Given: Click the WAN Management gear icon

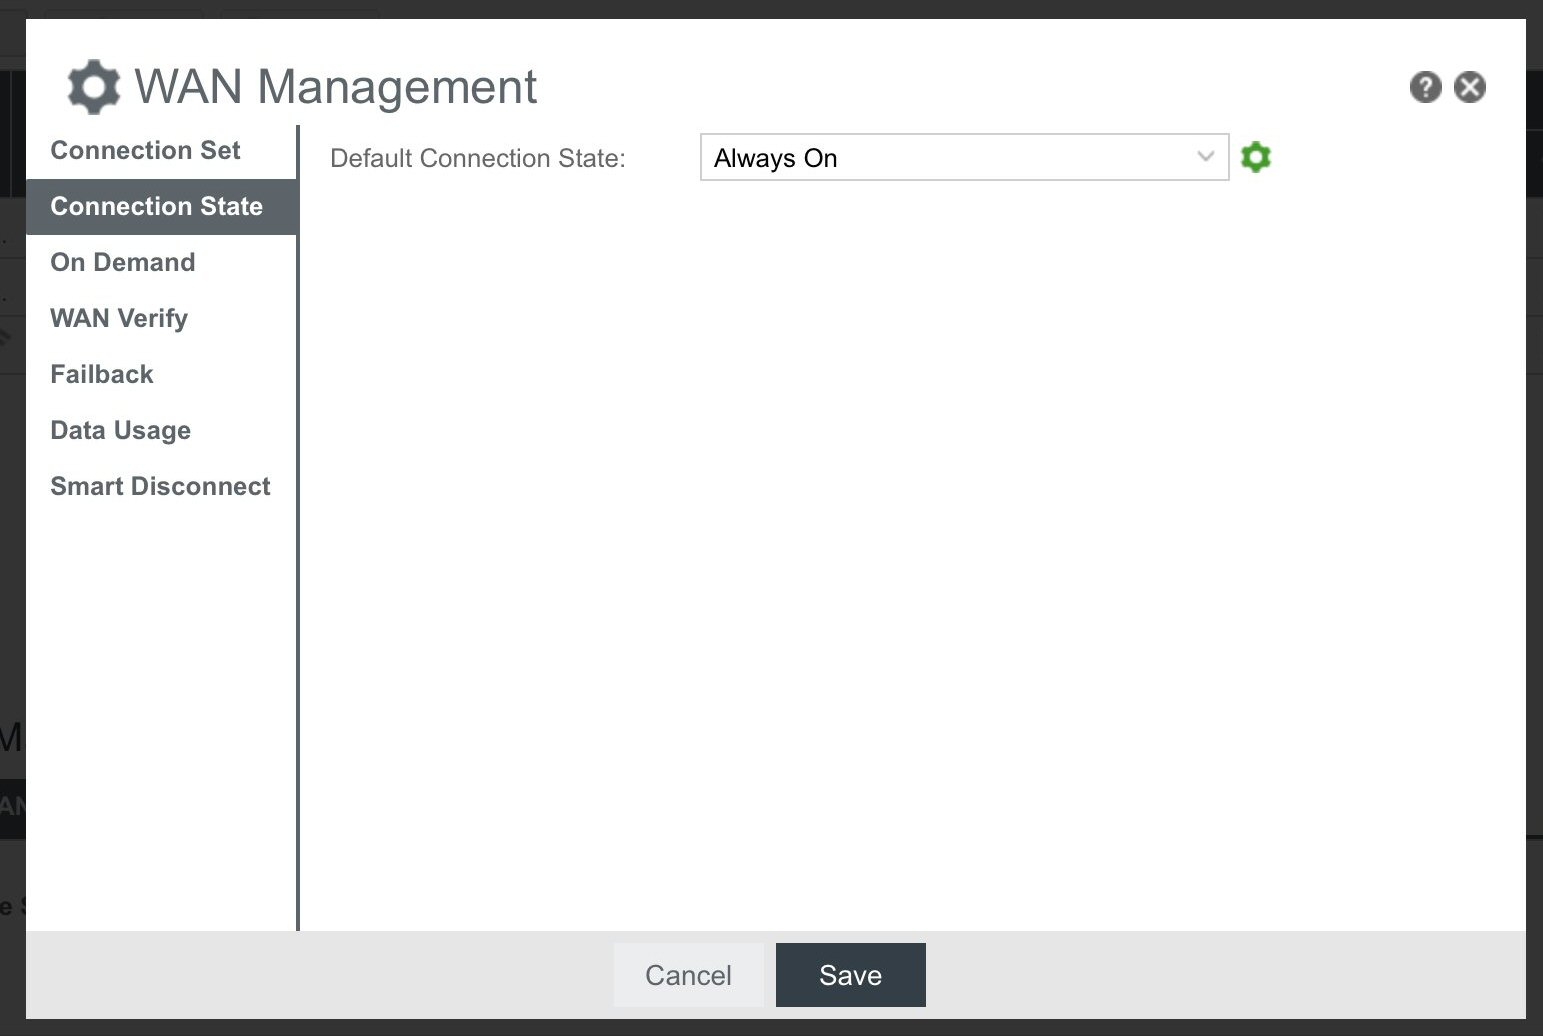Looking at the screenshot, I should pos(94,87).
